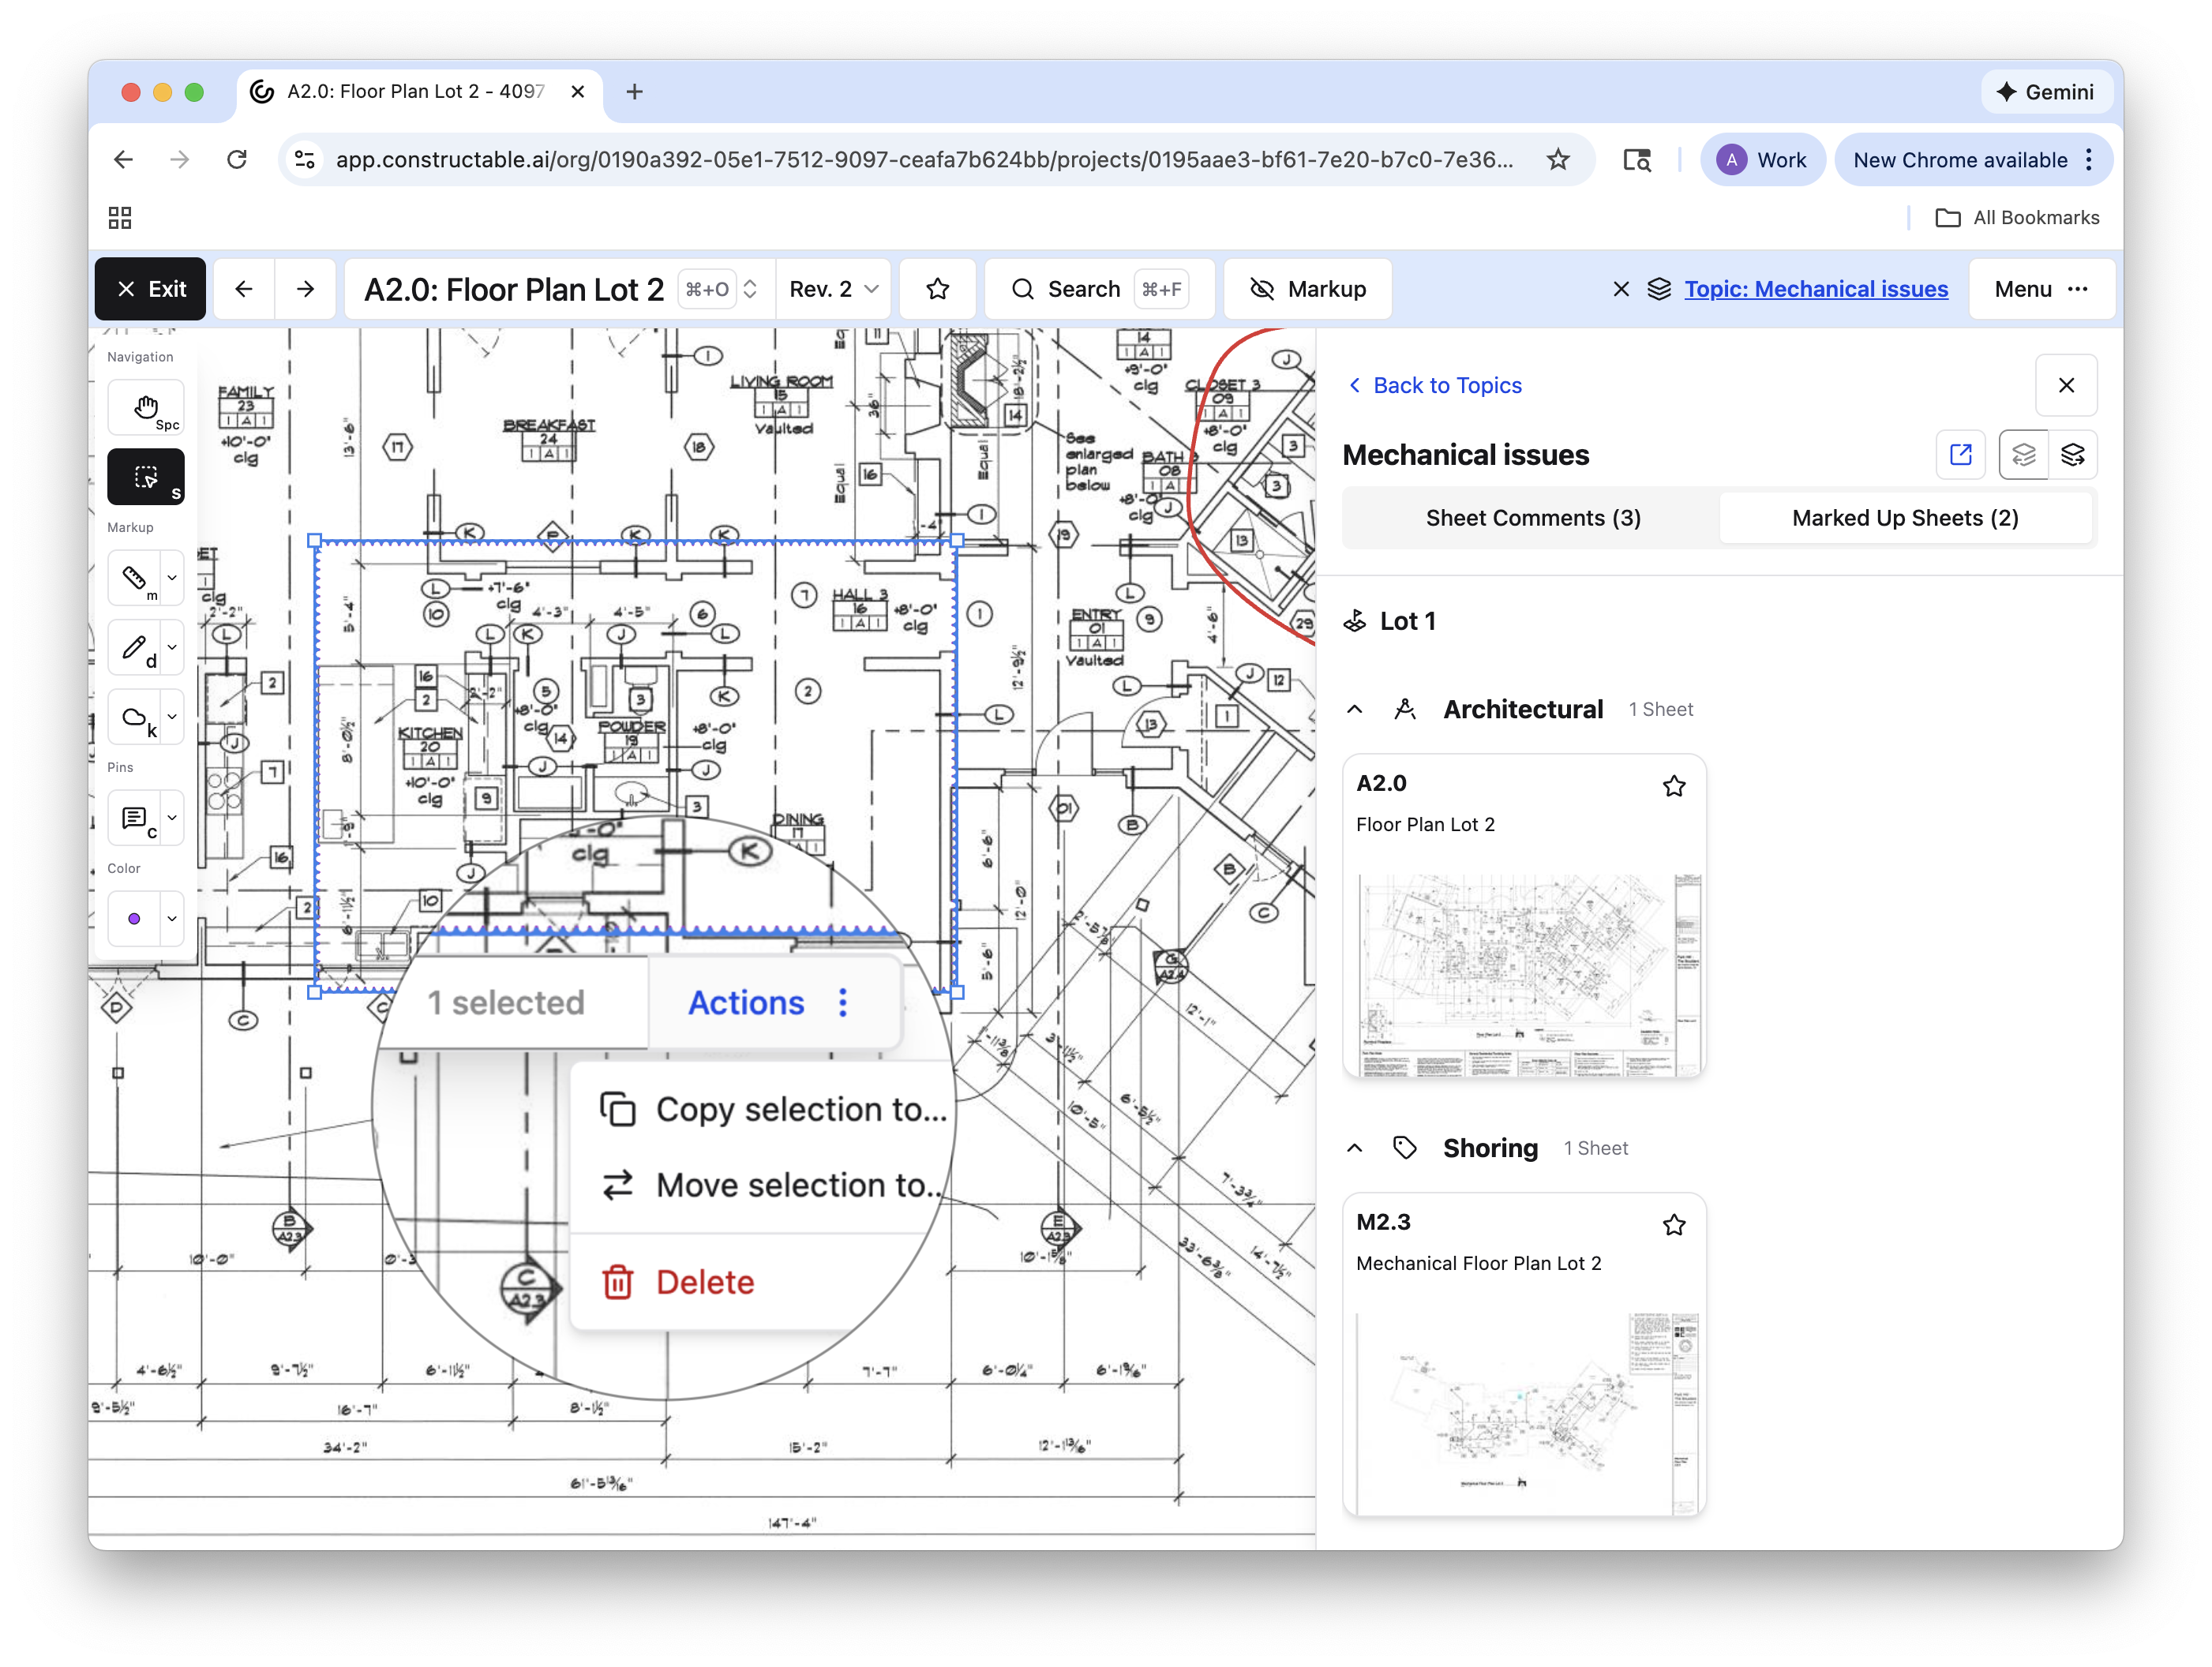Open the Work profile button
This screenshot has height=1667, width=2212.
pos(1762,160)
